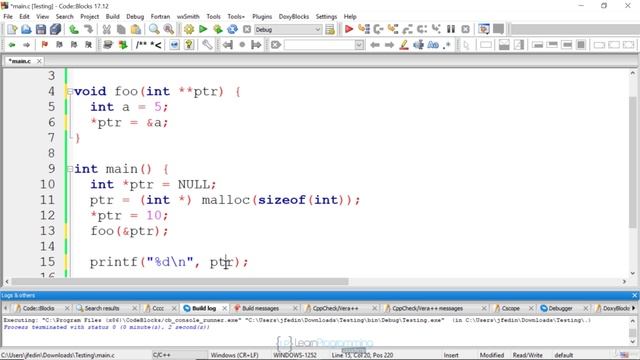The image size is (640, 360).
Task: Jump back with the green left arrow
Action: pos(12,45)
